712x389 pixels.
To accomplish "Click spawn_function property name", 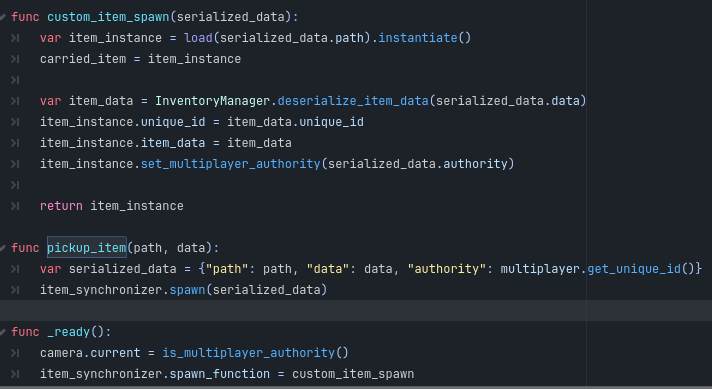I will (x=220, y=374).
